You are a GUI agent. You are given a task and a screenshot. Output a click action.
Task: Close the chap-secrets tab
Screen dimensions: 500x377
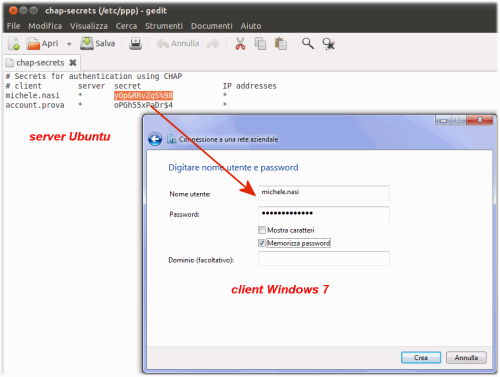pyautogui.click(x=73, y=62)
